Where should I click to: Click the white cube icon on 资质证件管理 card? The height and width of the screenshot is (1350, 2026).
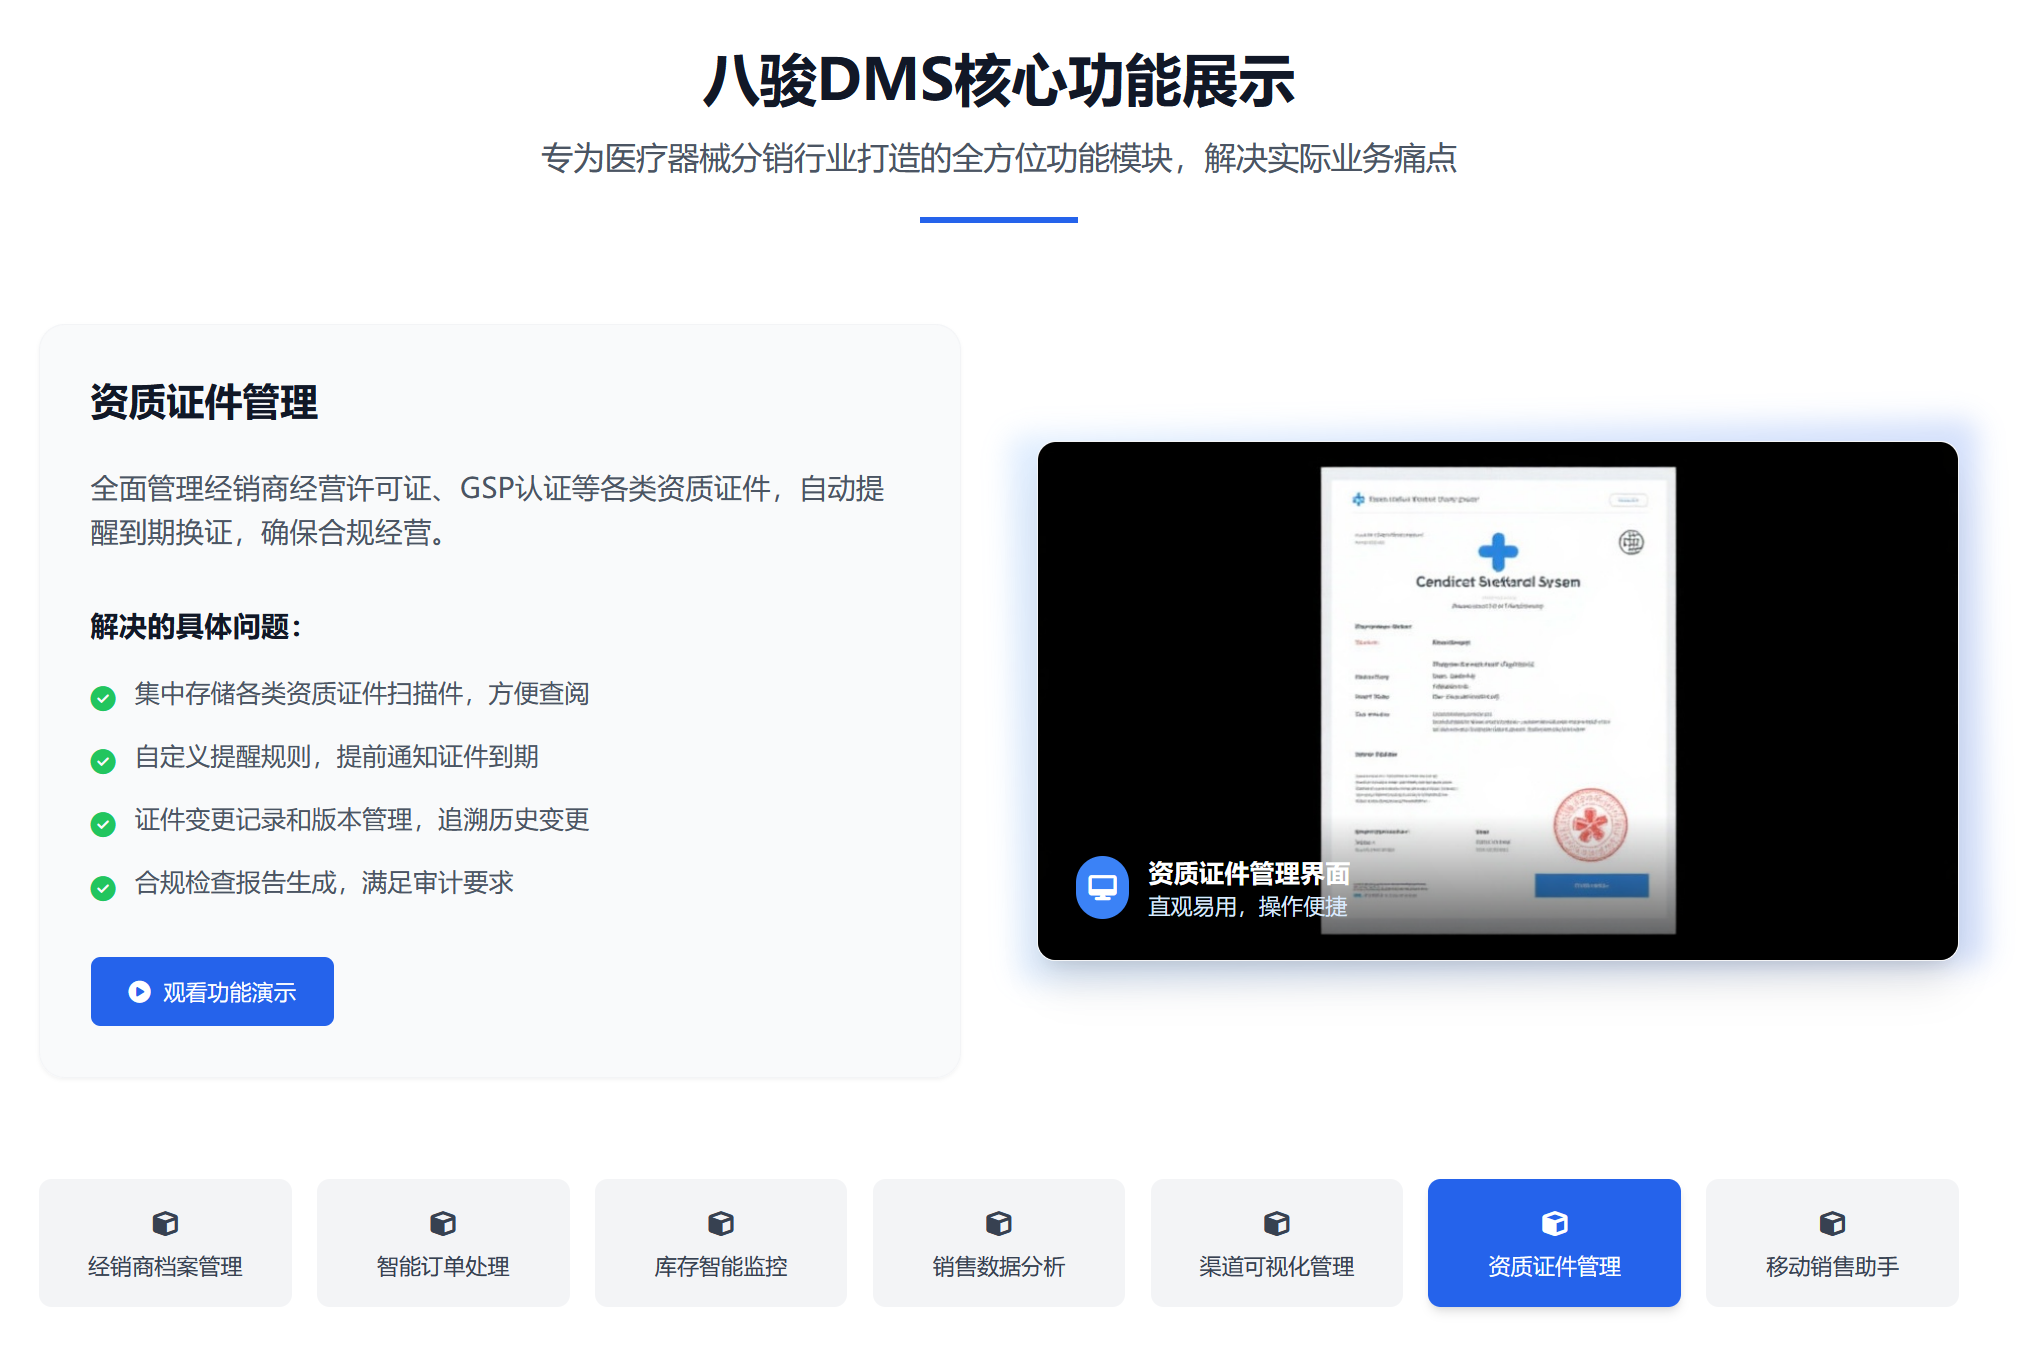tap(1554, 1222)
